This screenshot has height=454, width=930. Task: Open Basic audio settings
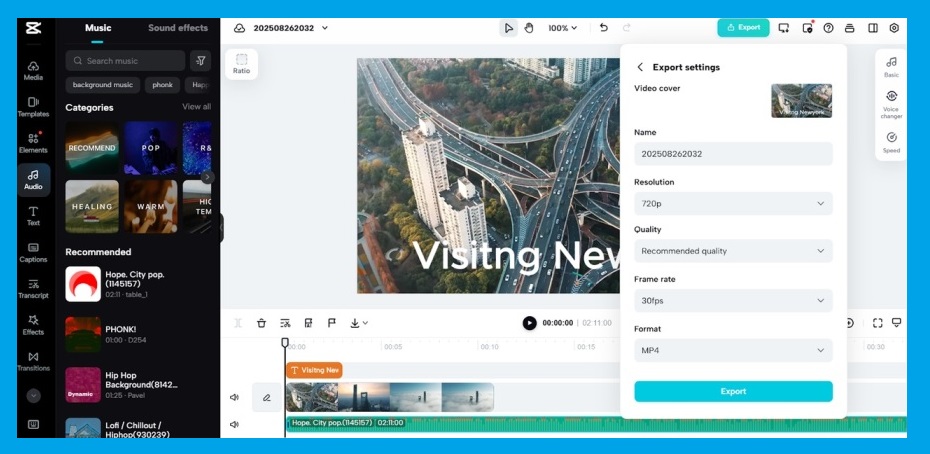click(x=891, y=67)
